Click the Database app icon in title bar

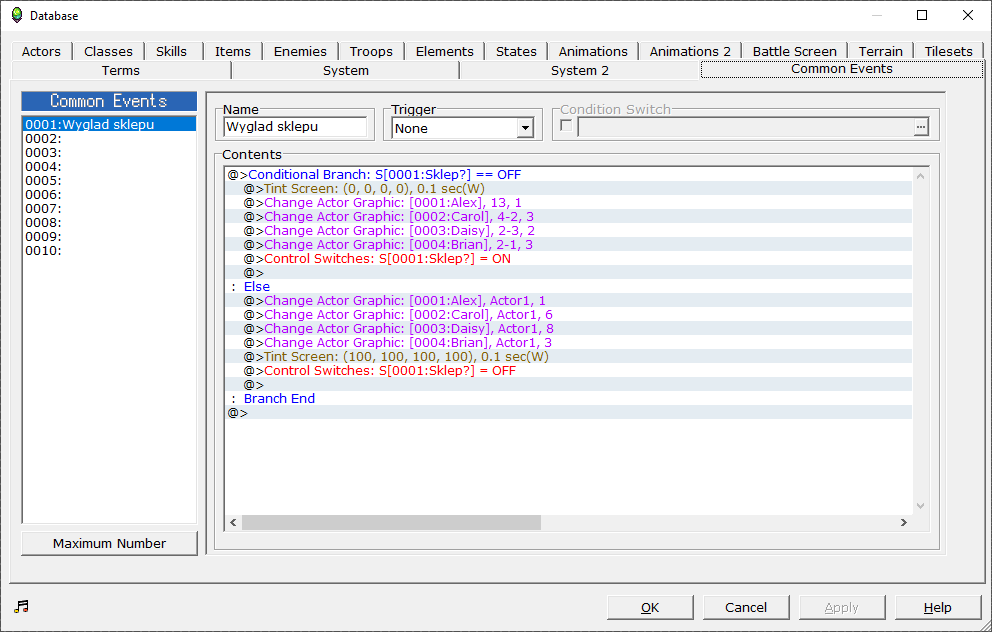pos(17,15)
